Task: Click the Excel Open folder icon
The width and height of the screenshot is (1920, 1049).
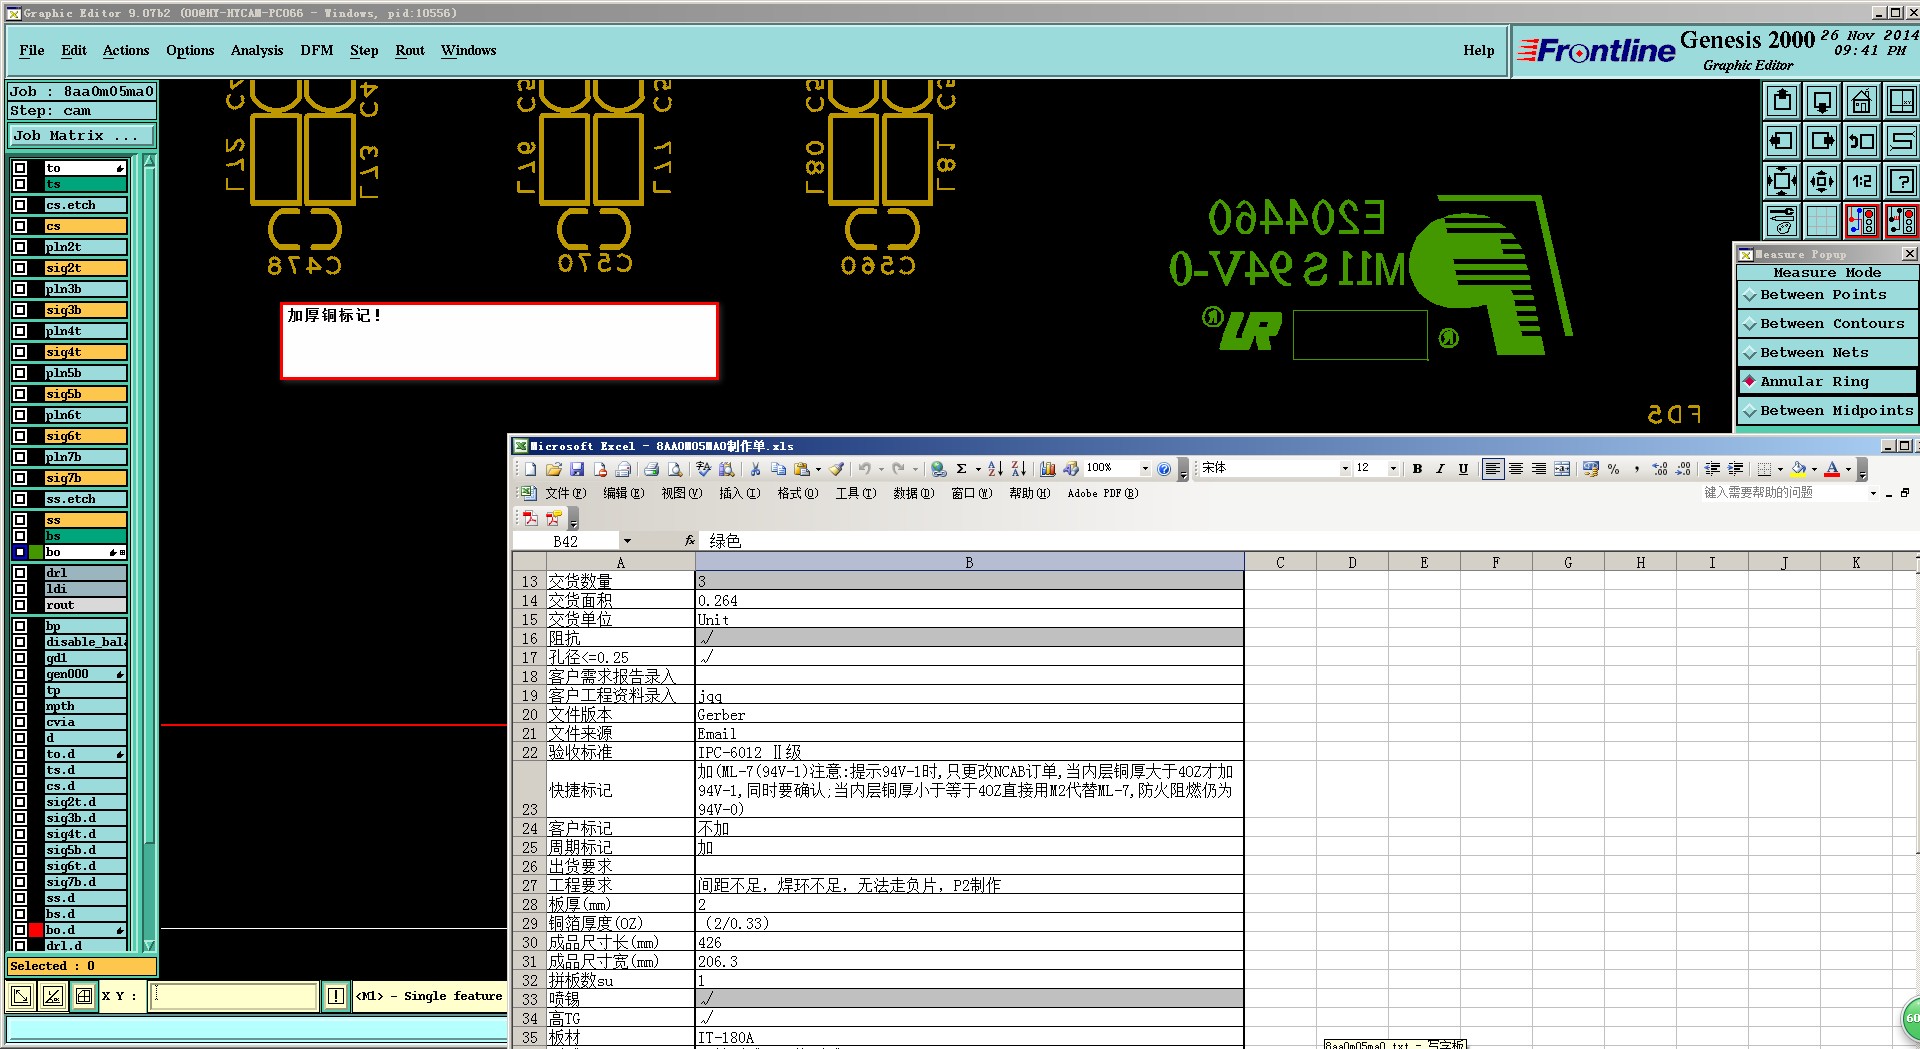Action: (x=553, y=469)
